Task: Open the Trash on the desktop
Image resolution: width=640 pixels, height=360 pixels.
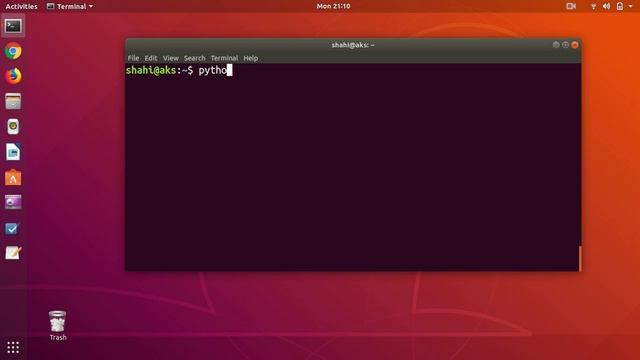Action: tap(58, 326)
